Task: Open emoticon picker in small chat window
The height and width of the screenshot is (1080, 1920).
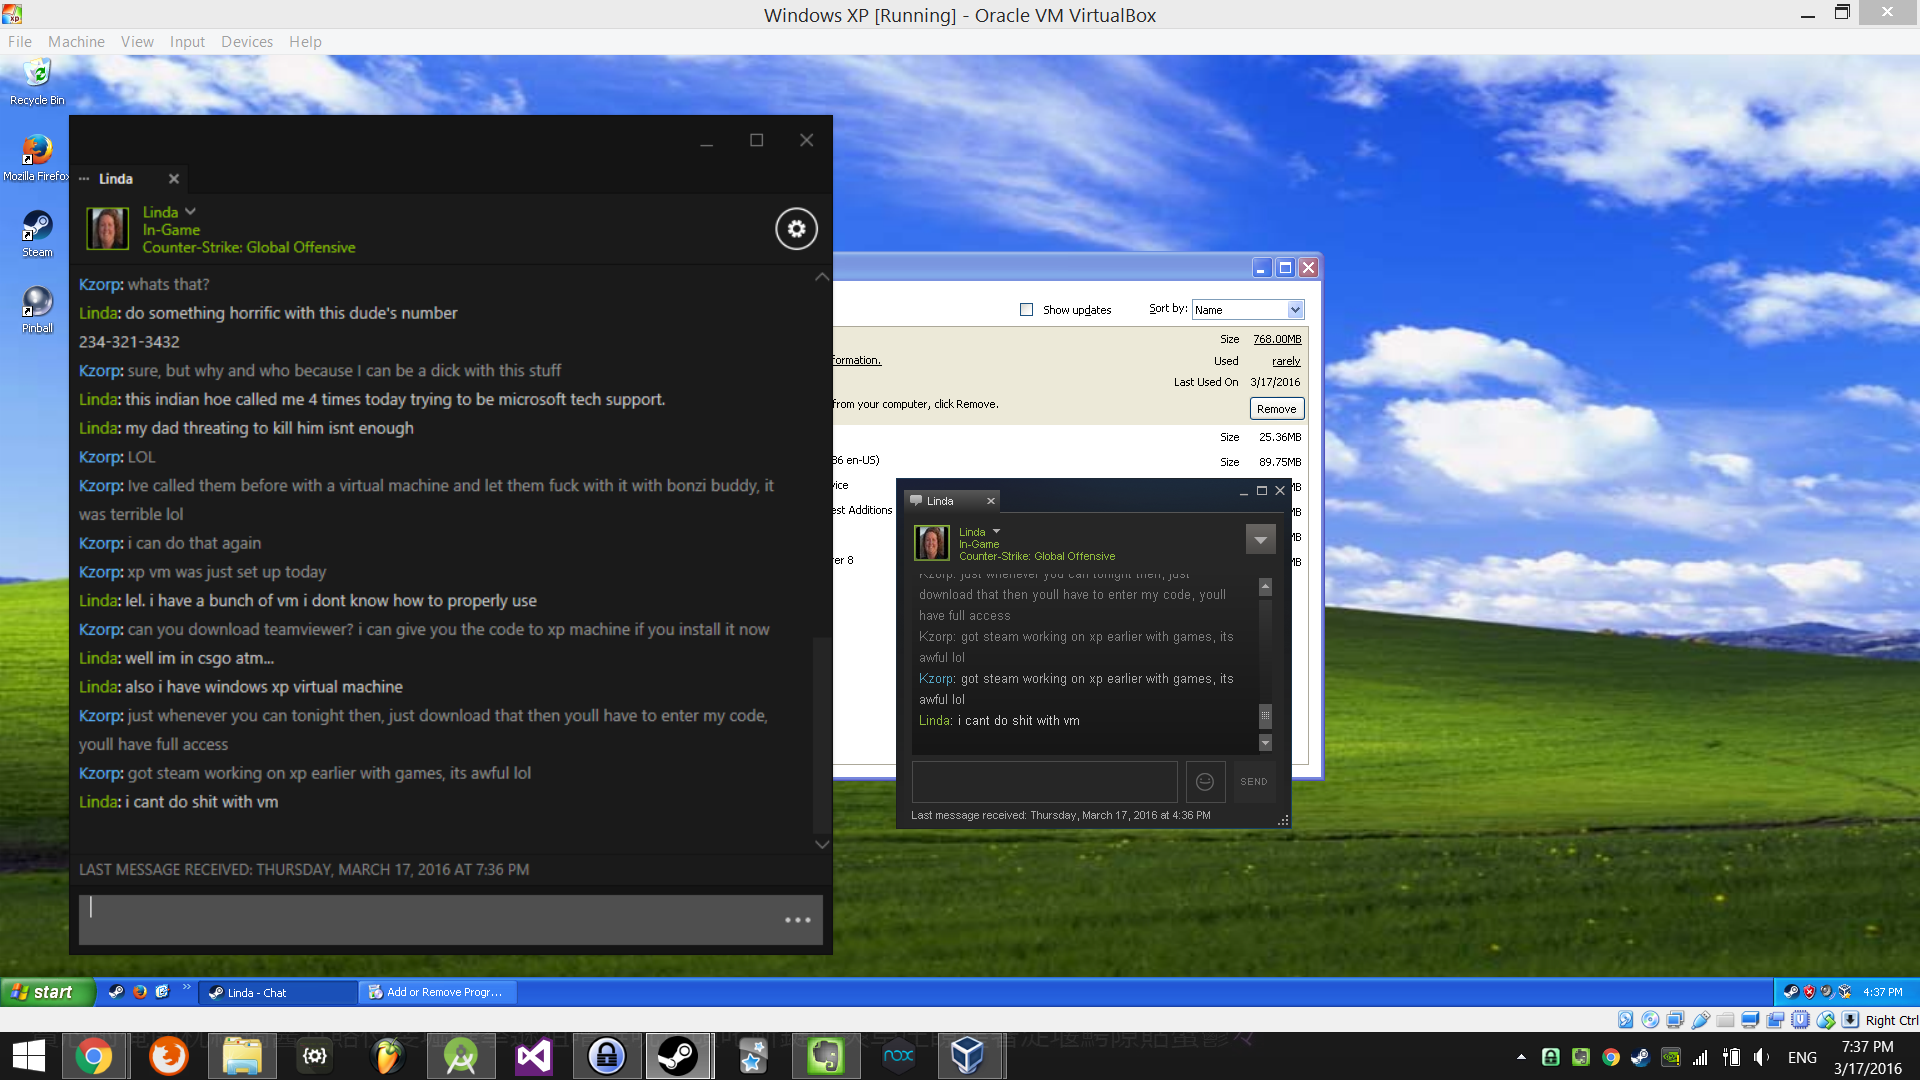Action: (x=1205, y=782)
